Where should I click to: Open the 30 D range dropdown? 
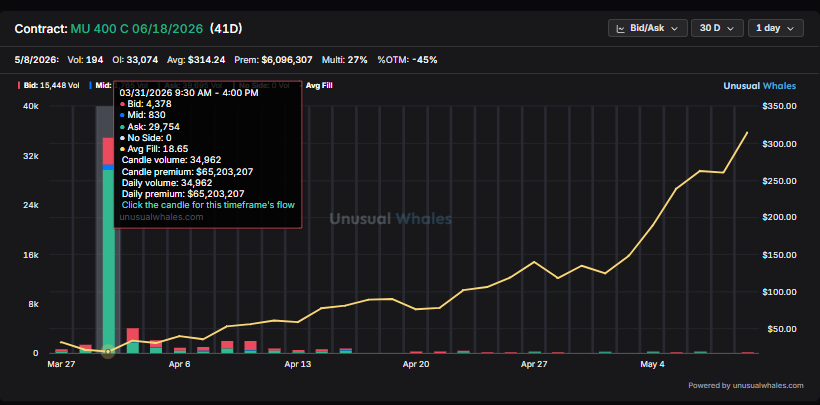(717, 28)
